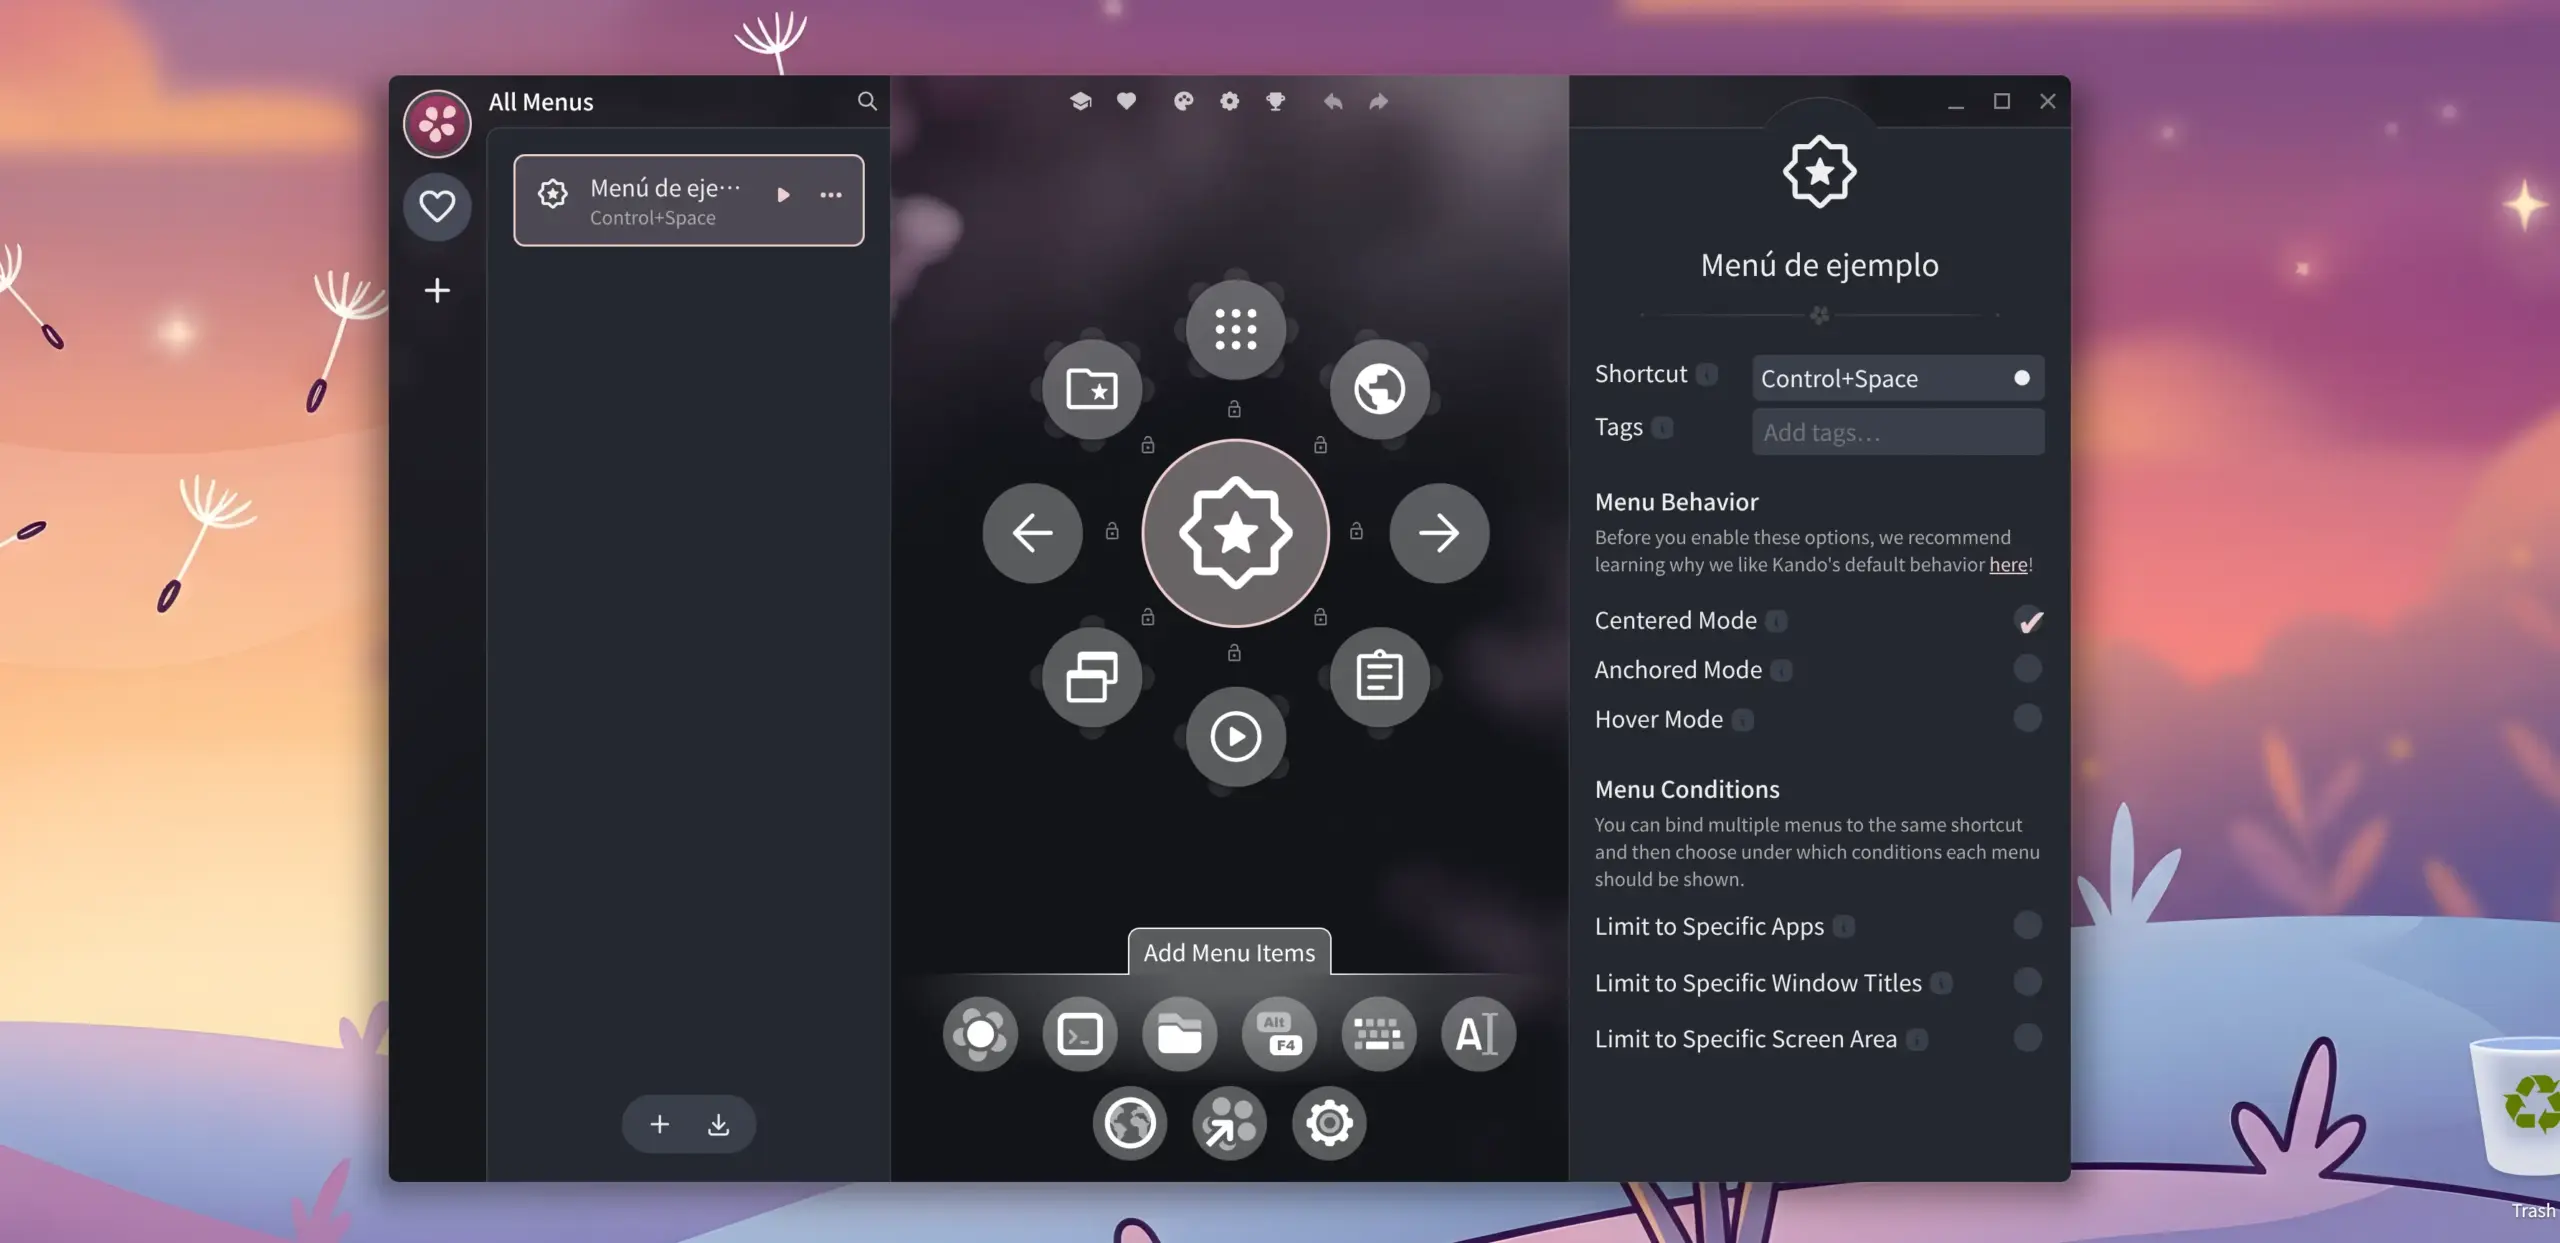Viewport: 2560px width, 1243px height.
Task: Toggle the lock beside the left arrow item
Action: coord(1112,531)
